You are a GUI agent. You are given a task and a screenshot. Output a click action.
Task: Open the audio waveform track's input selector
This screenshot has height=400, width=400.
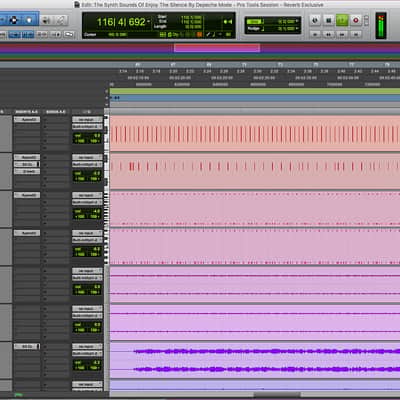click(87, 346)
